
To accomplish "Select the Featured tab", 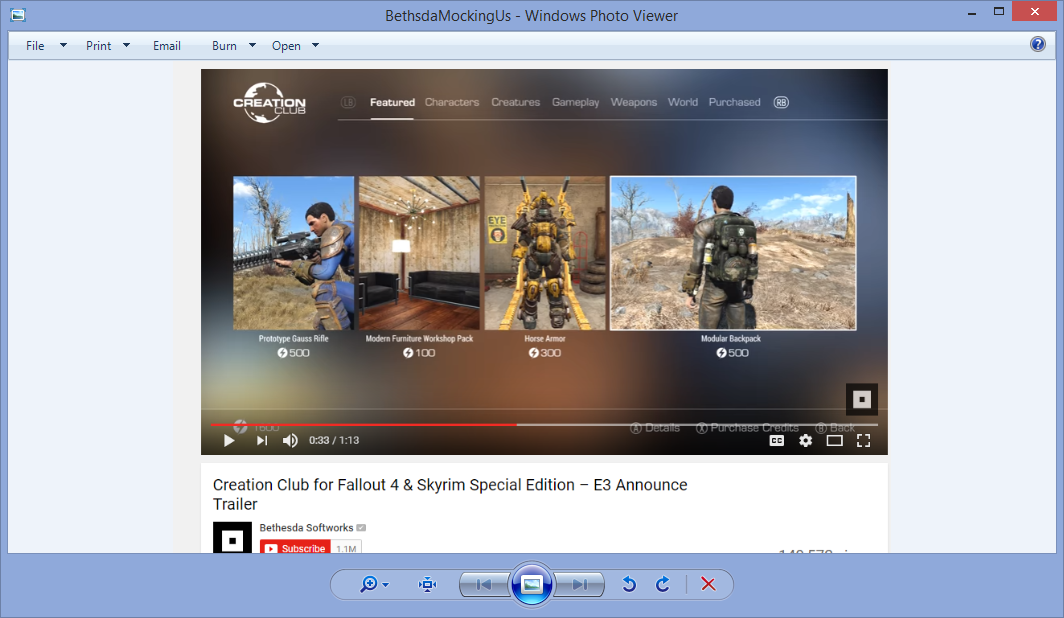I will 392,102.
